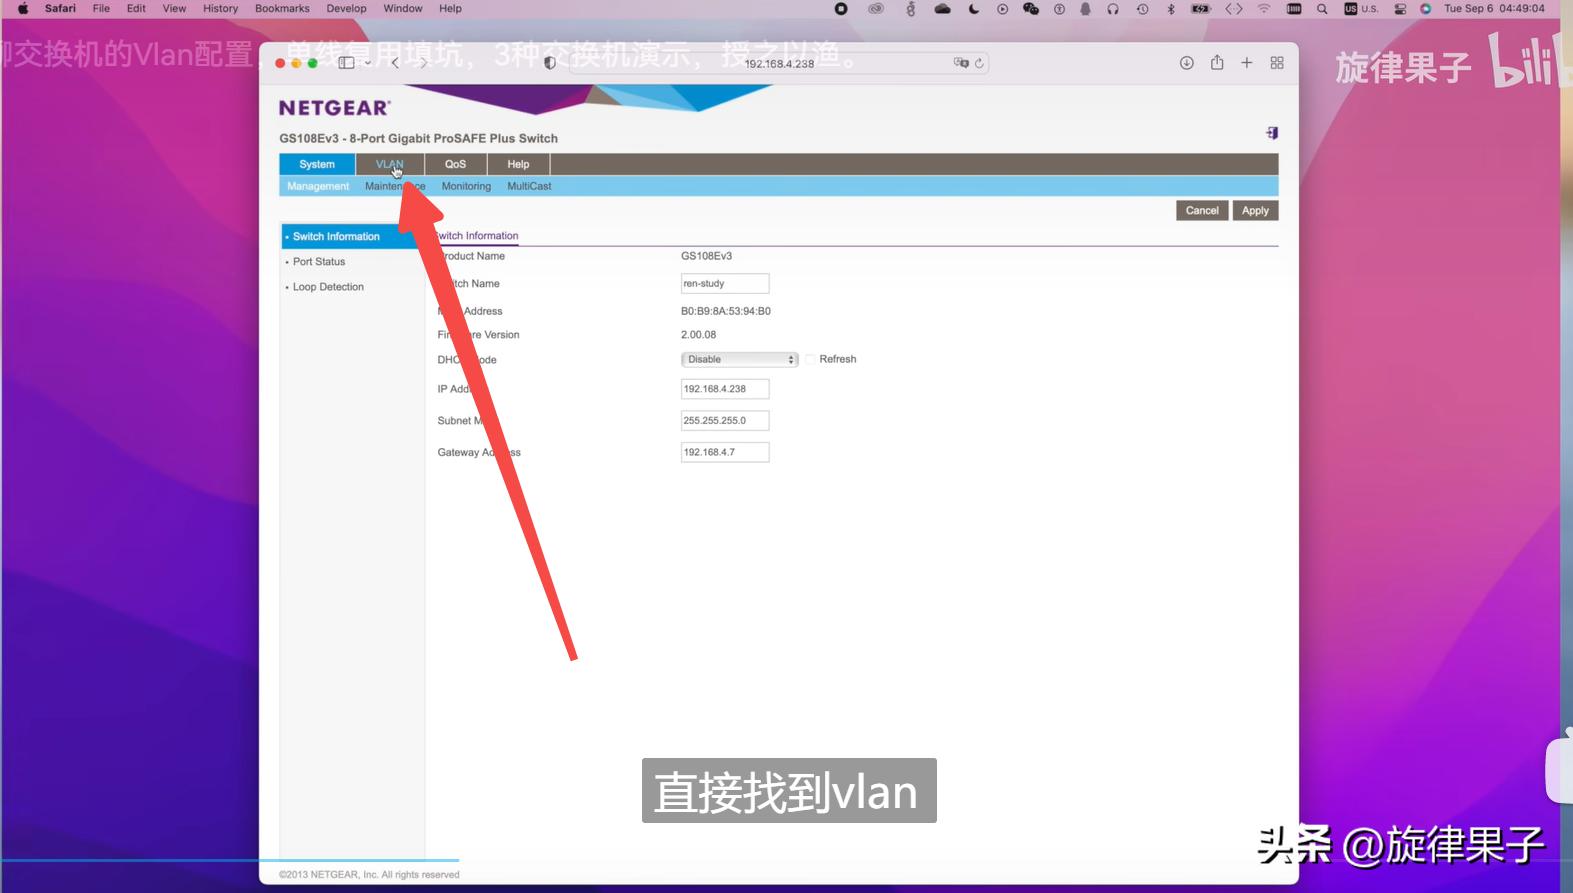Screen dimensions: 1573x893
Task: Click the Do Not Disturb moon icon
Action: coord(974,8)
